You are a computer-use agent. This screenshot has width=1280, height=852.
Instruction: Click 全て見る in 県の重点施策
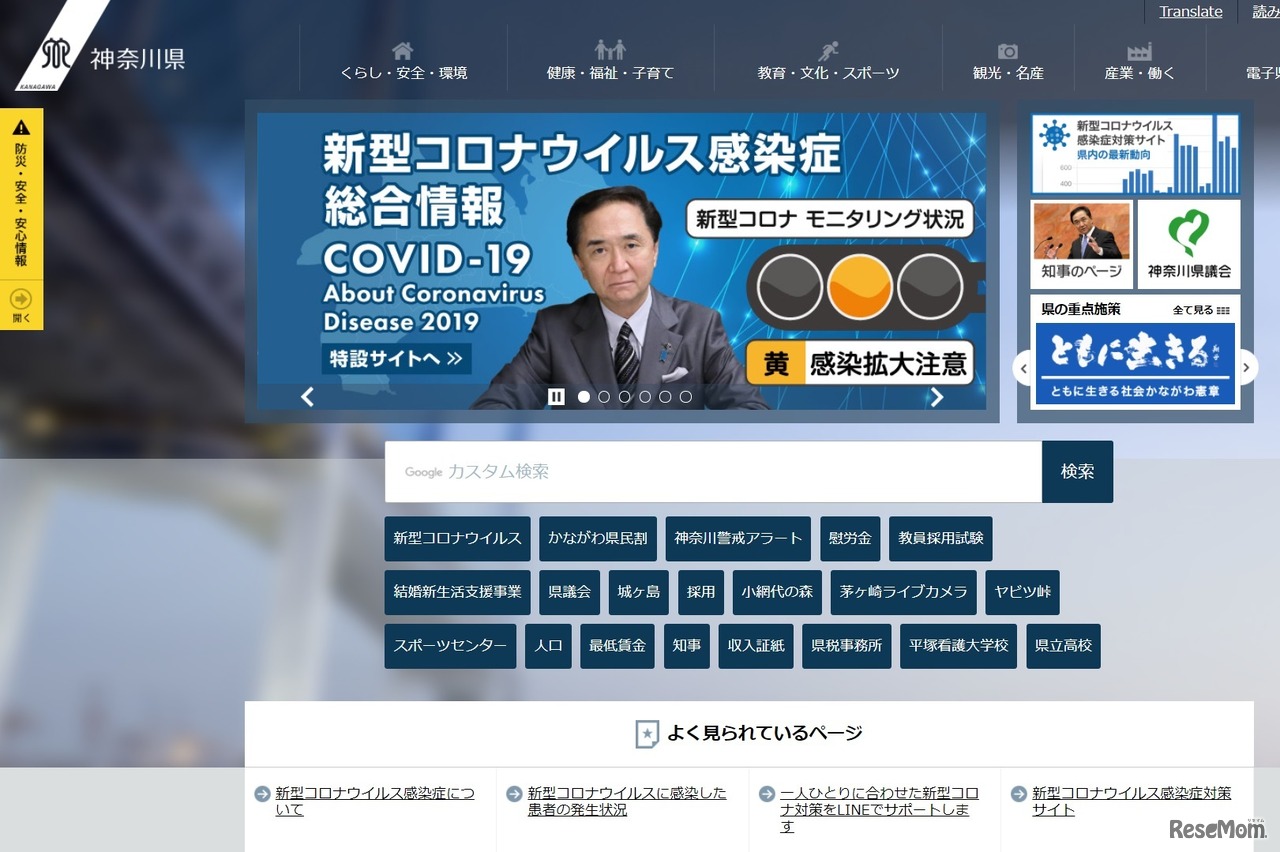point(1200,310)
